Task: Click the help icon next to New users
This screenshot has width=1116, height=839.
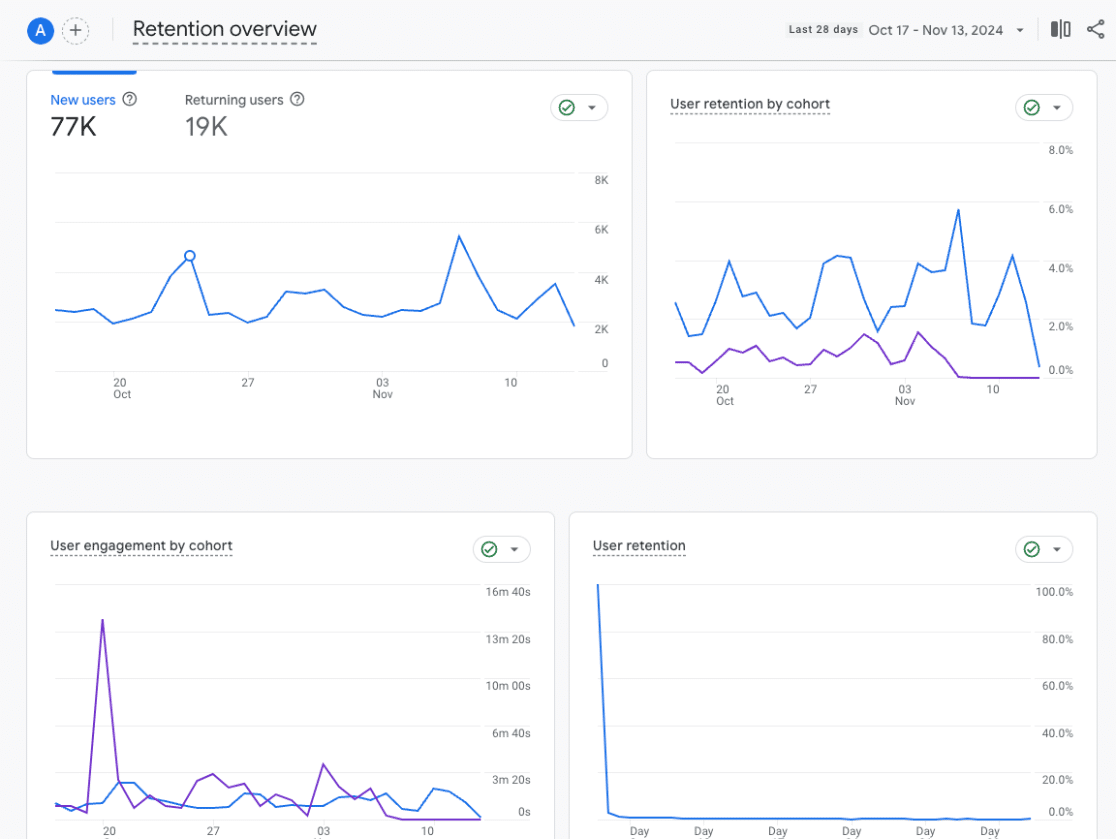Action: 129,99
